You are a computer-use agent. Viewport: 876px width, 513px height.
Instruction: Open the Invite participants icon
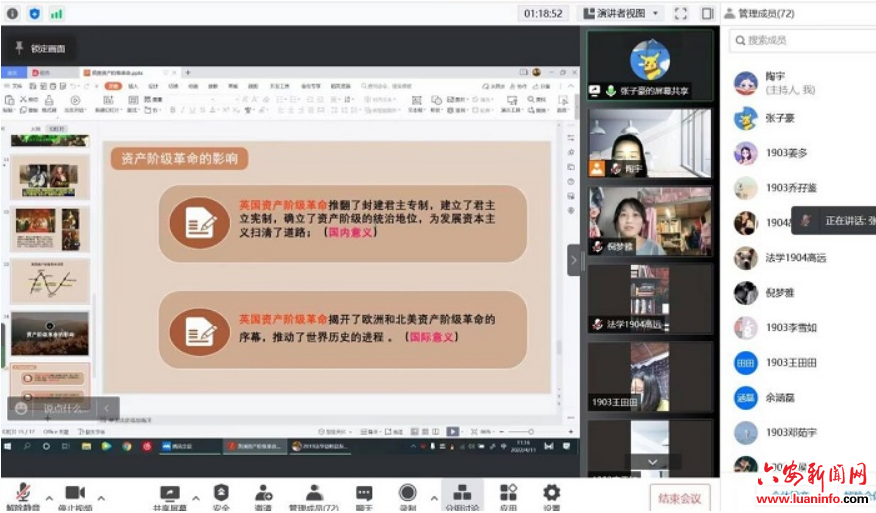[264, 493]
